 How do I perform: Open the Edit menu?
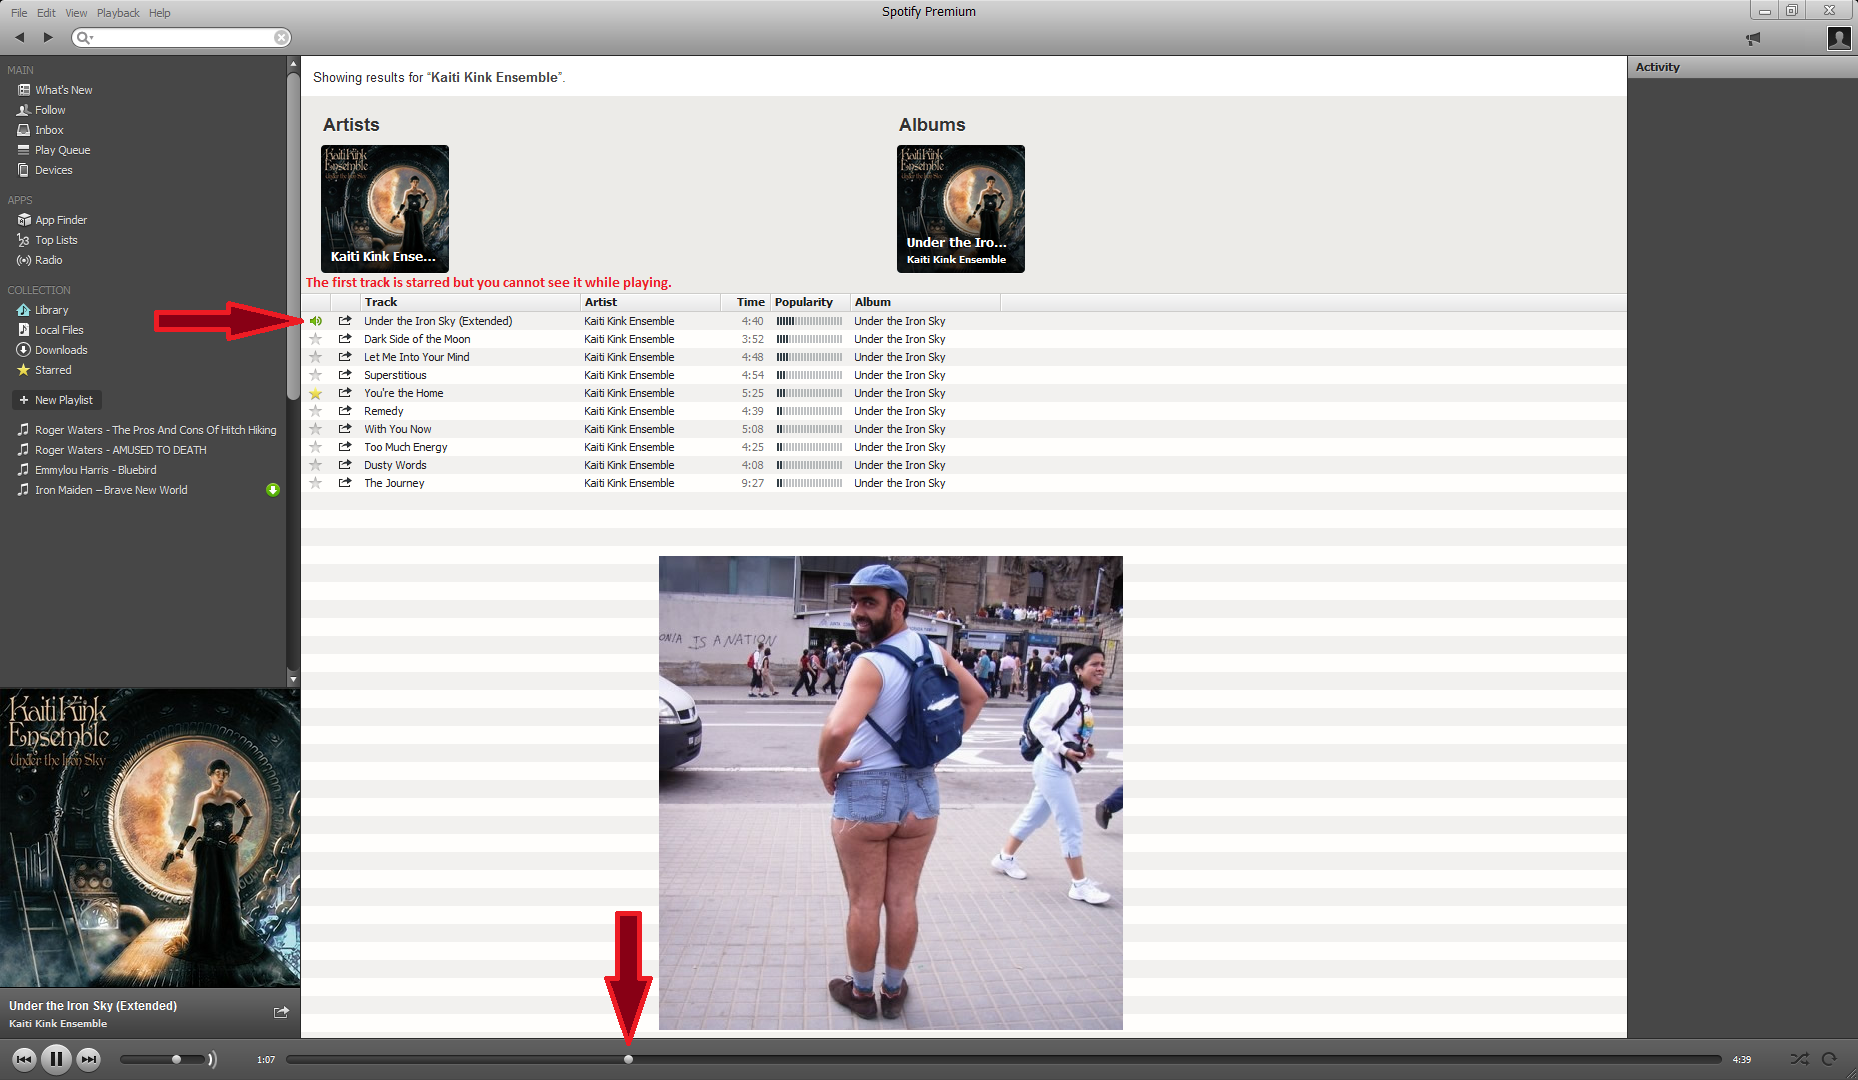[46, 13]
